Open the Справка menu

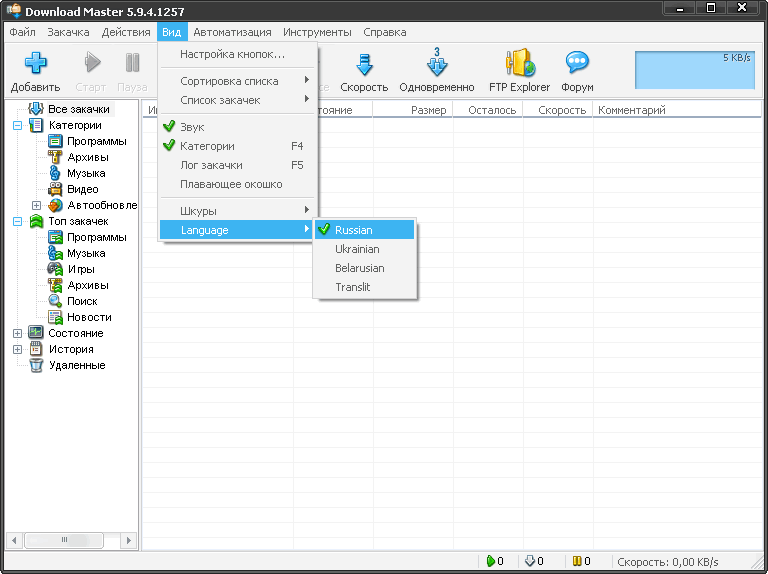[x=384, y=32]
